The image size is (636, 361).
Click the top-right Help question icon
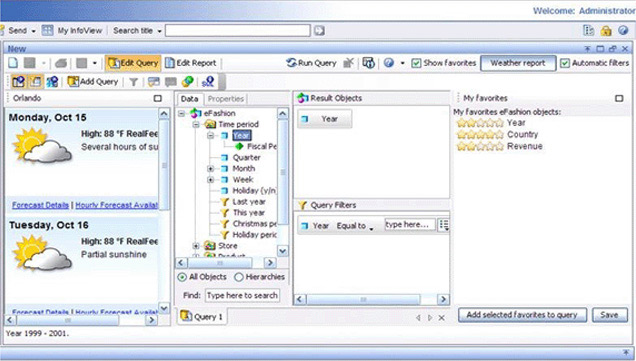point(623,30)
